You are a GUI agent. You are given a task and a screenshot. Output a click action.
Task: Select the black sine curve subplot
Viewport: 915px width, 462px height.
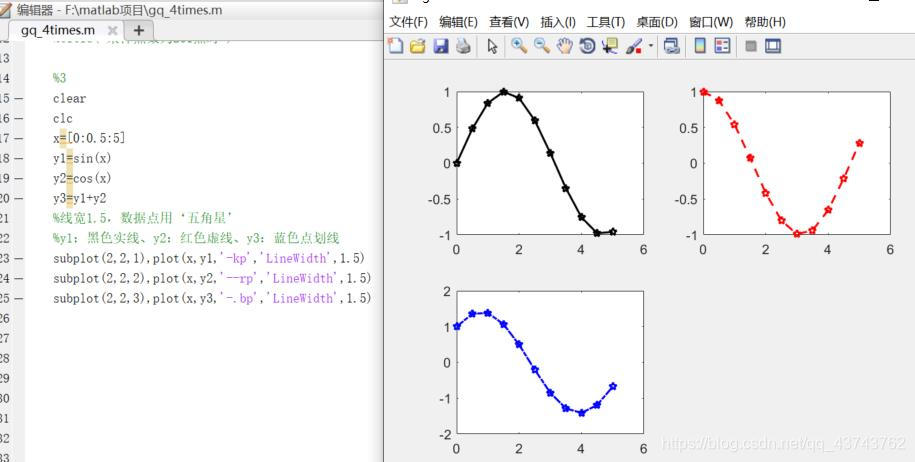(x=550, y=163)
